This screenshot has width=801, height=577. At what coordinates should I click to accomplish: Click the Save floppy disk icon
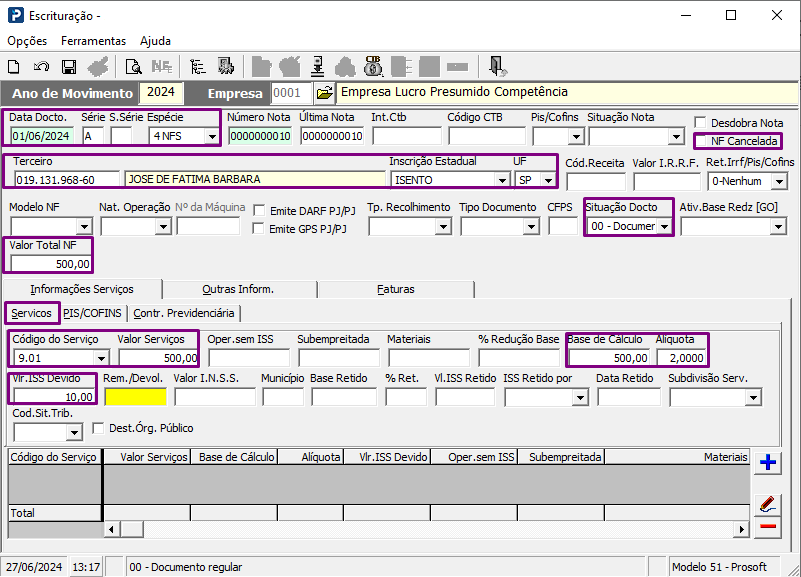[x=69, y=67]
